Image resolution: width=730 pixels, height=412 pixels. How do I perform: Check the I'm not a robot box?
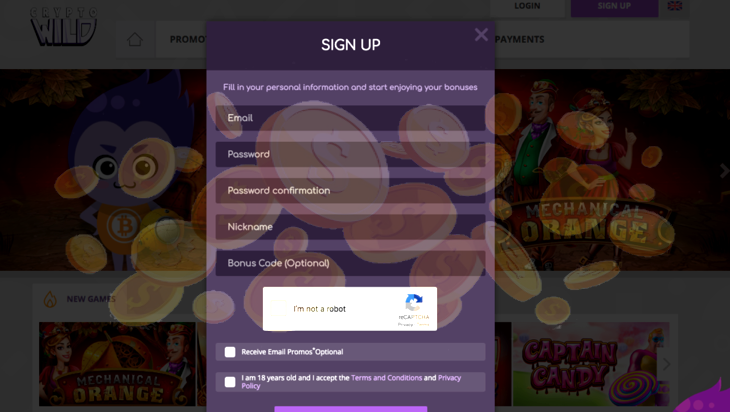click(279, 309)
